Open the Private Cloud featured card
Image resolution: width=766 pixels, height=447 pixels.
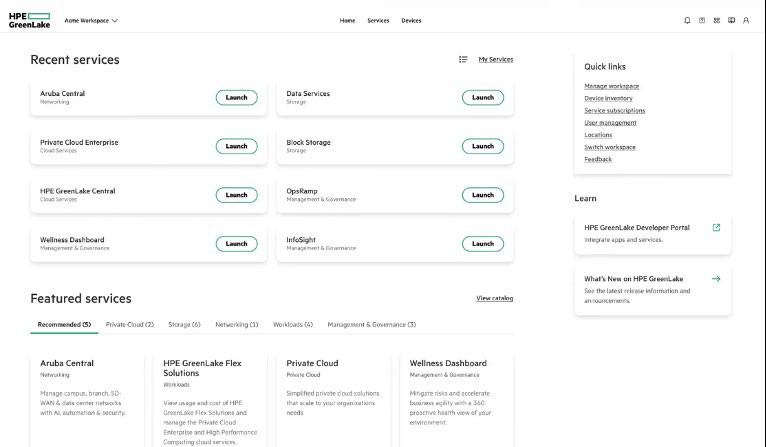click(333, 401)
